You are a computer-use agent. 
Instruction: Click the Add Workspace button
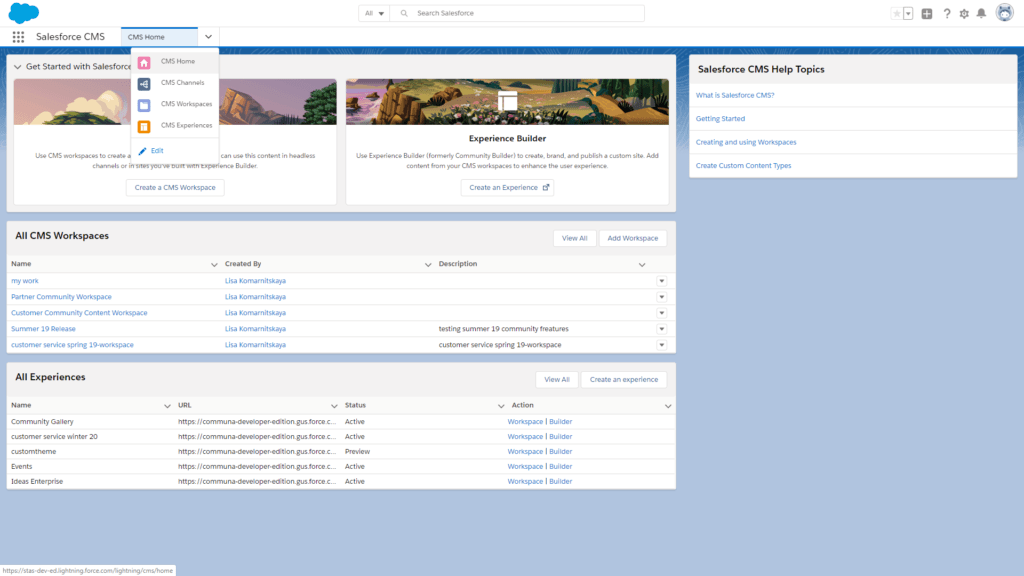coord(633,238)
